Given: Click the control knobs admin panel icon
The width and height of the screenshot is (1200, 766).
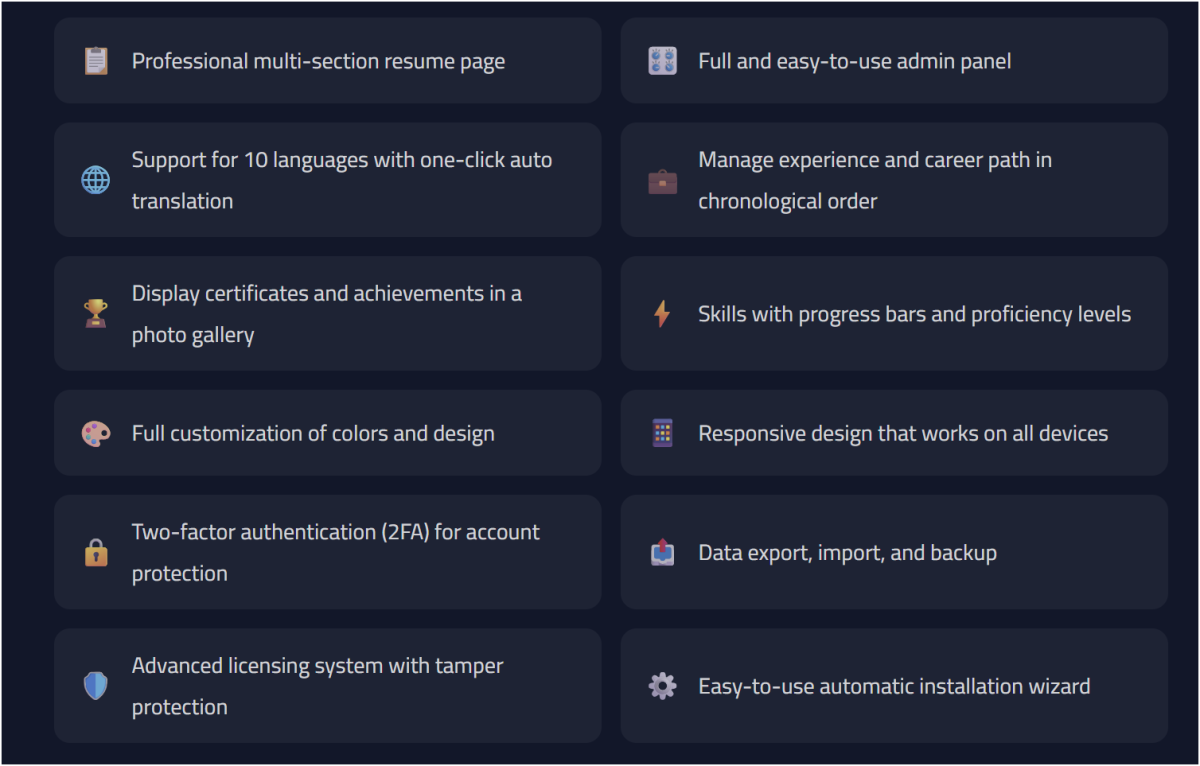Looking at the screenshot, I should coord(662,61).
